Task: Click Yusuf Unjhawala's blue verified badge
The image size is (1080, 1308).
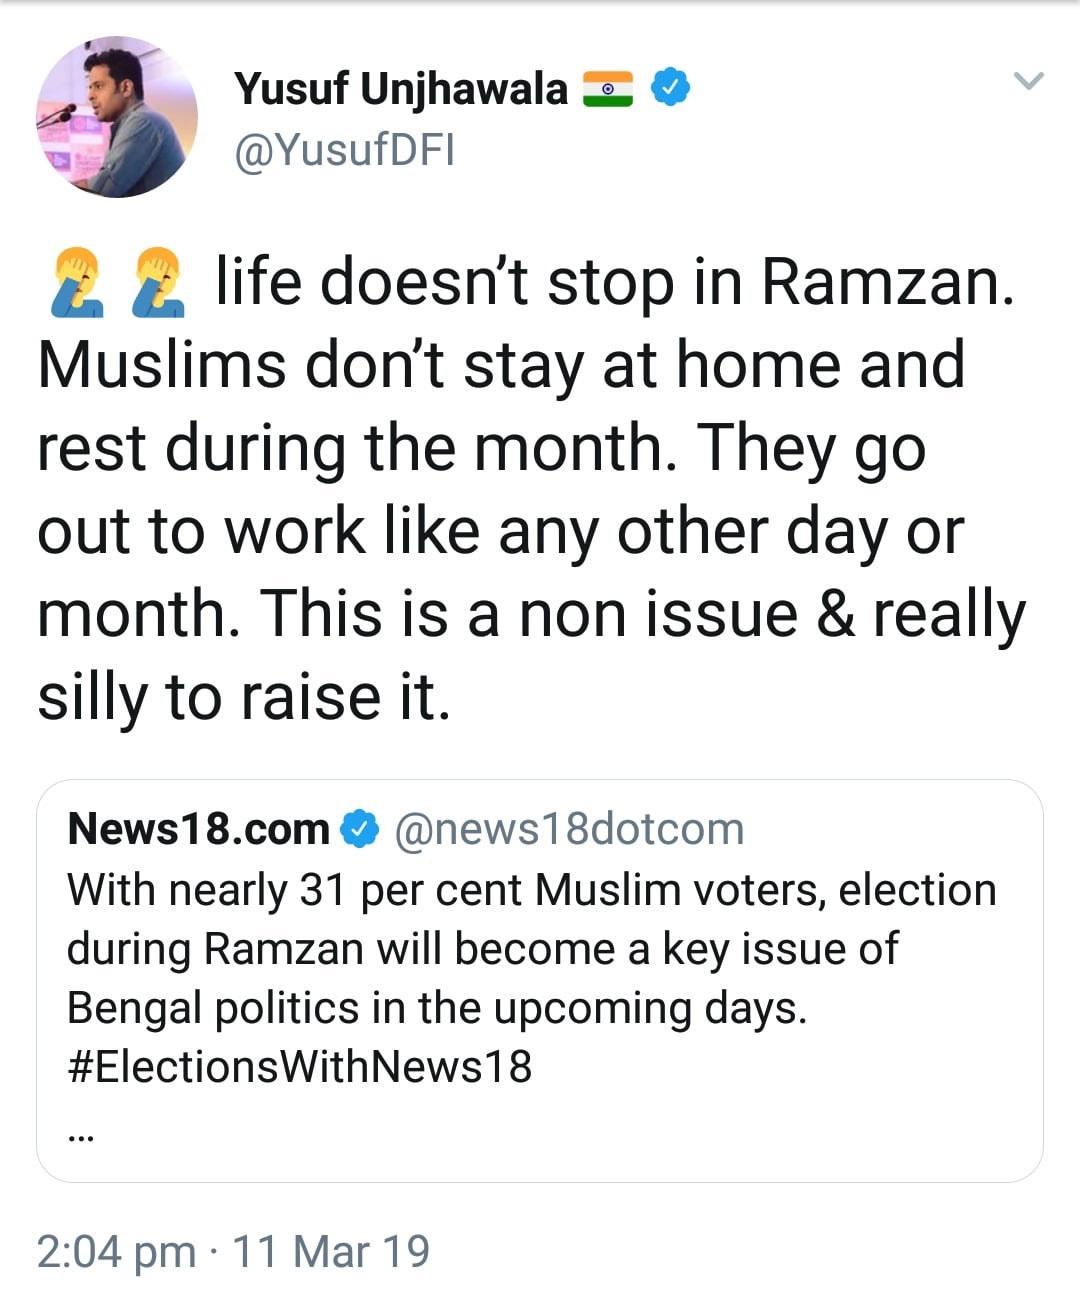Action: [x=670, y=88]
